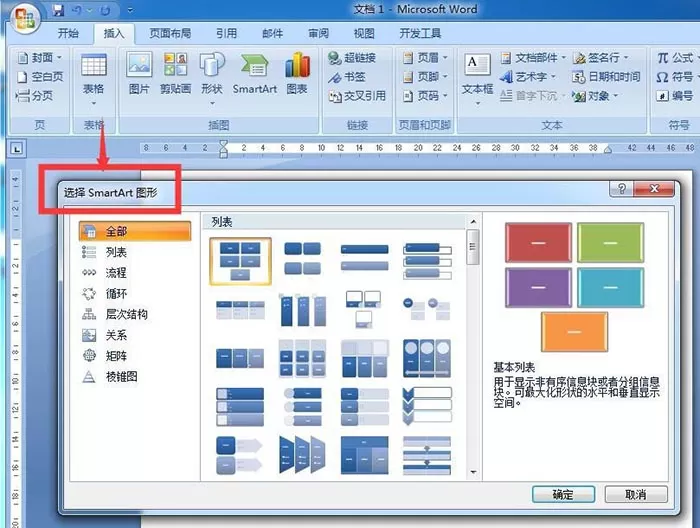Select the chevron list layout thumbnail

pyautogui.click(x=427, y=406)
